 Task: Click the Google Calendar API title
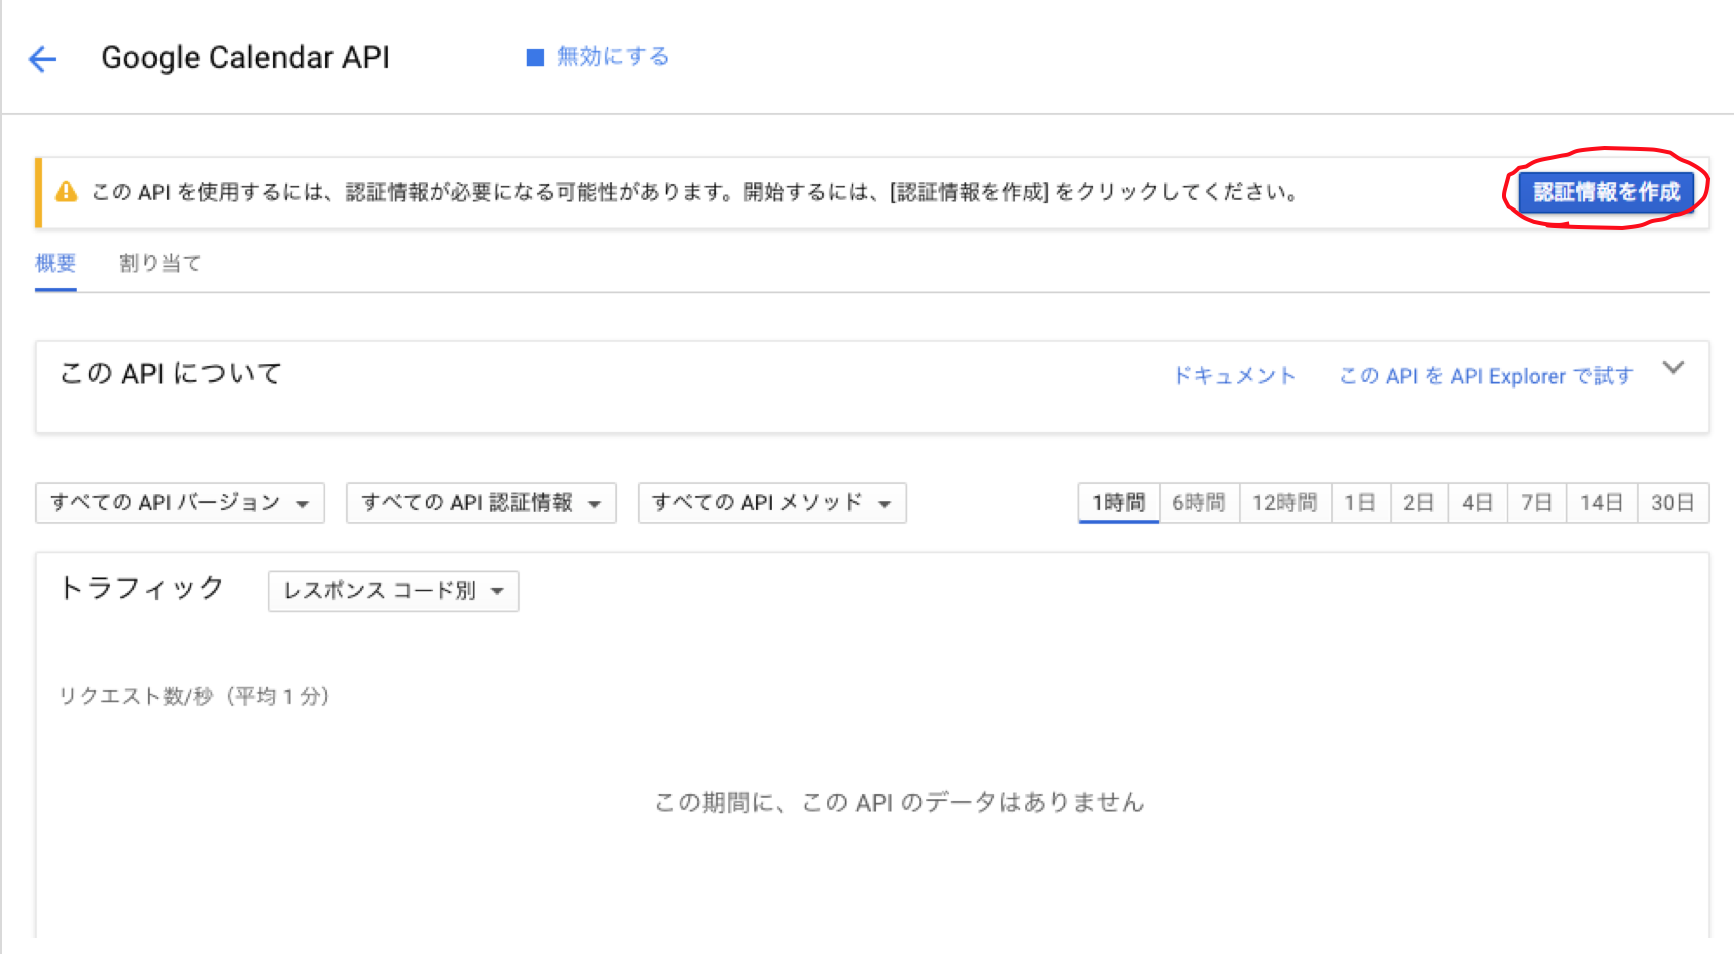coord(246,58)
